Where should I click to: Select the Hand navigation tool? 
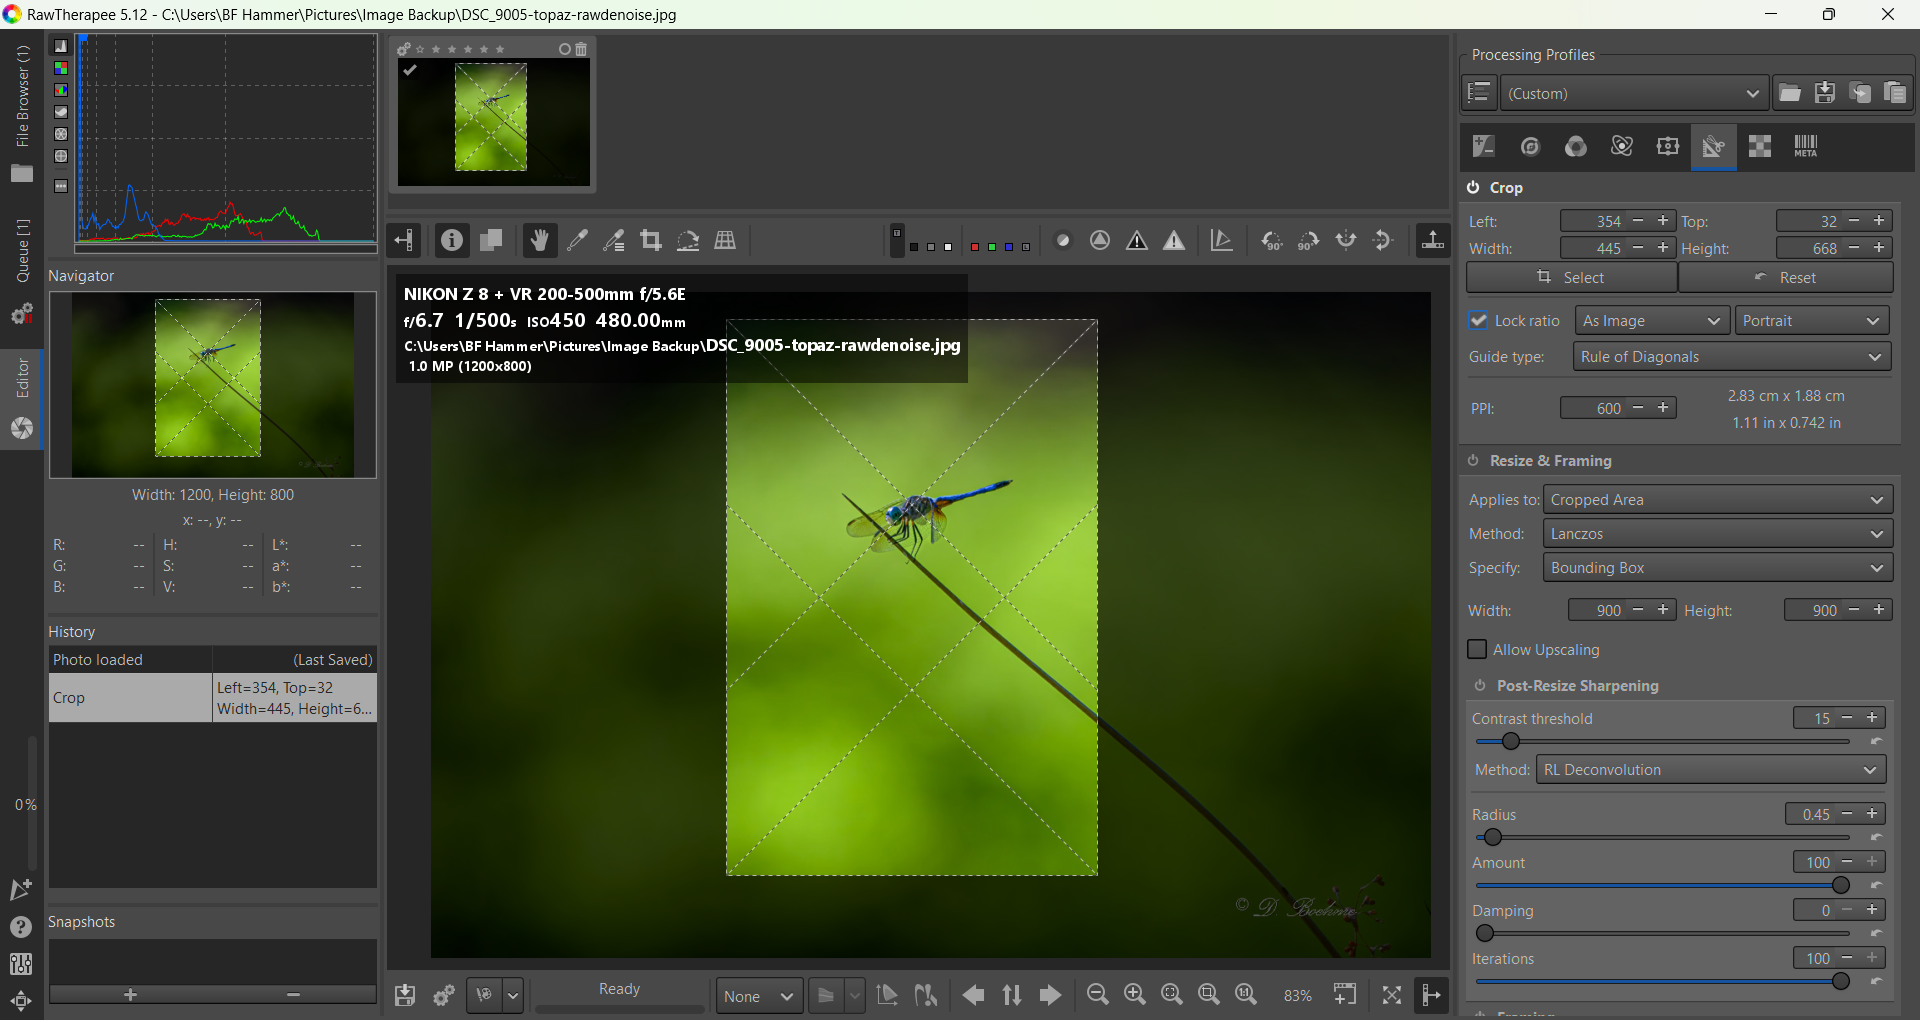539,240
